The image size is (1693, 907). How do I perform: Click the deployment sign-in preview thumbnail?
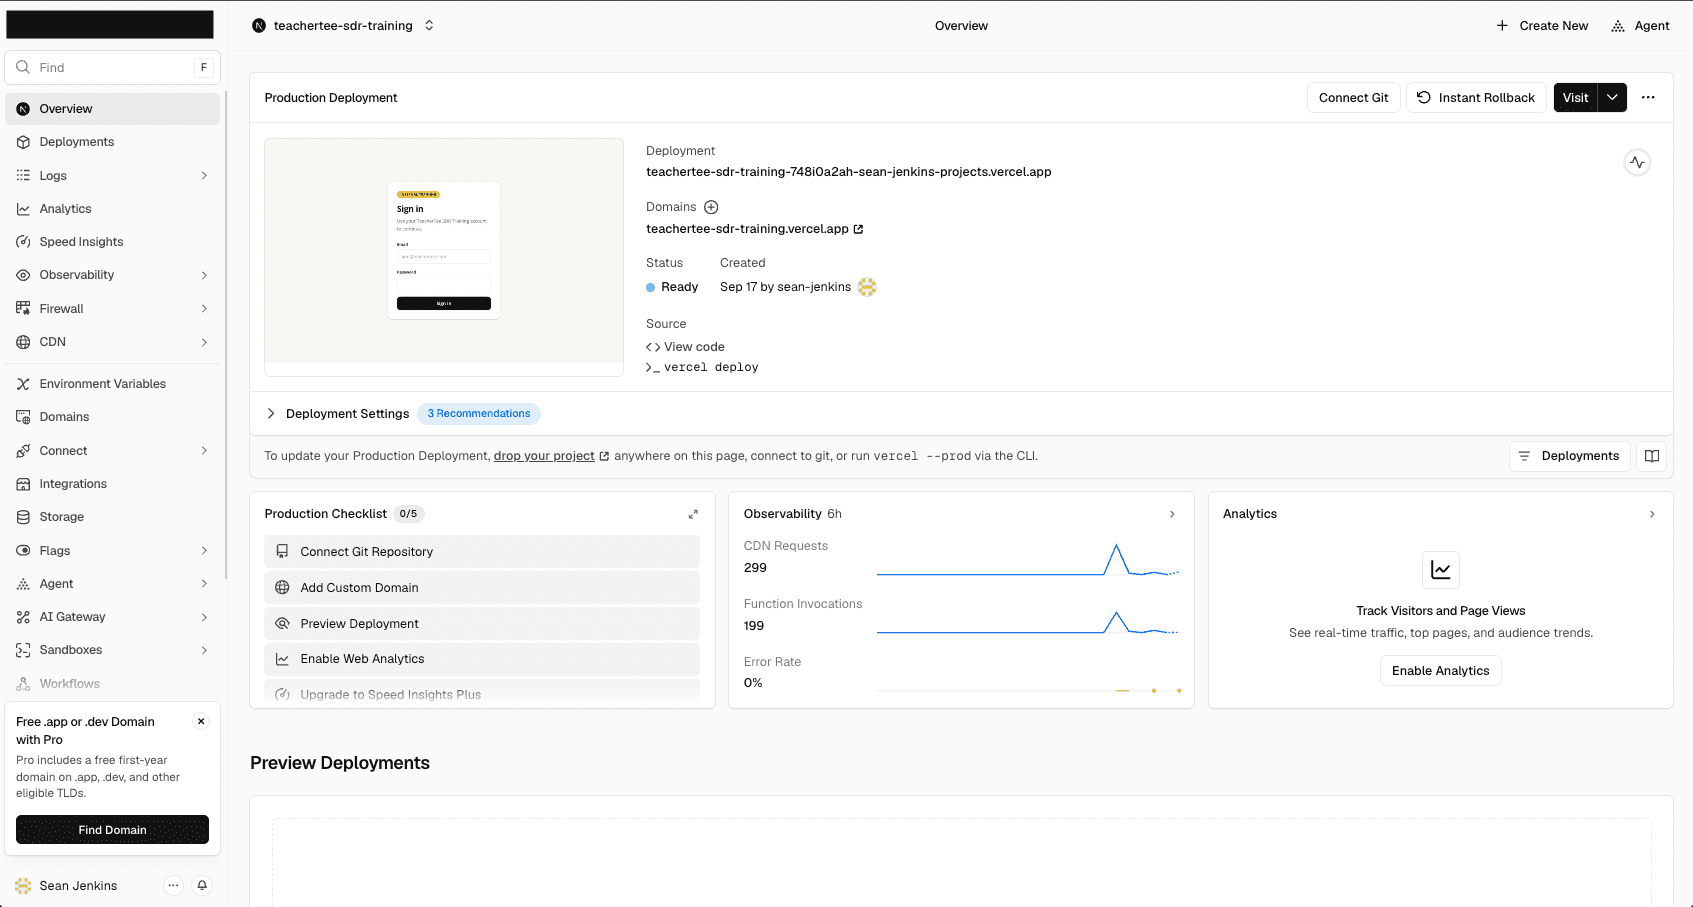(444, 256)
